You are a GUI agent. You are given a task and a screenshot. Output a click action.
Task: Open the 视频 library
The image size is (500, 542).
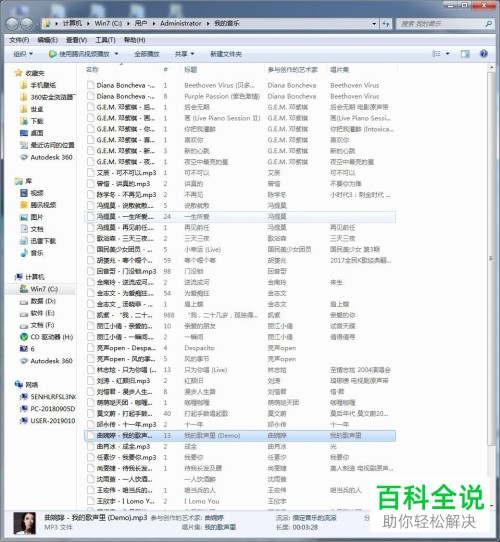(x=32, y=193)
